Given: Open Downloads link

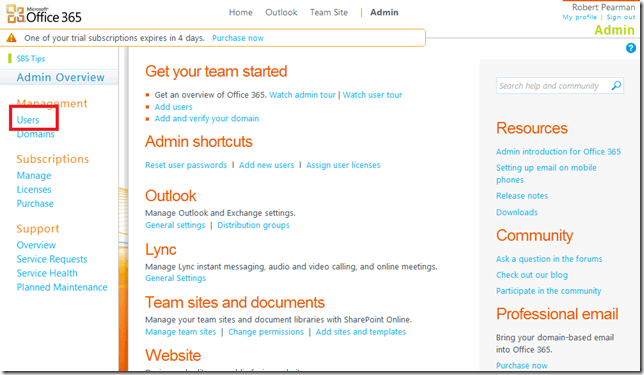Looking at the screenshot, I should click(517, 212).
